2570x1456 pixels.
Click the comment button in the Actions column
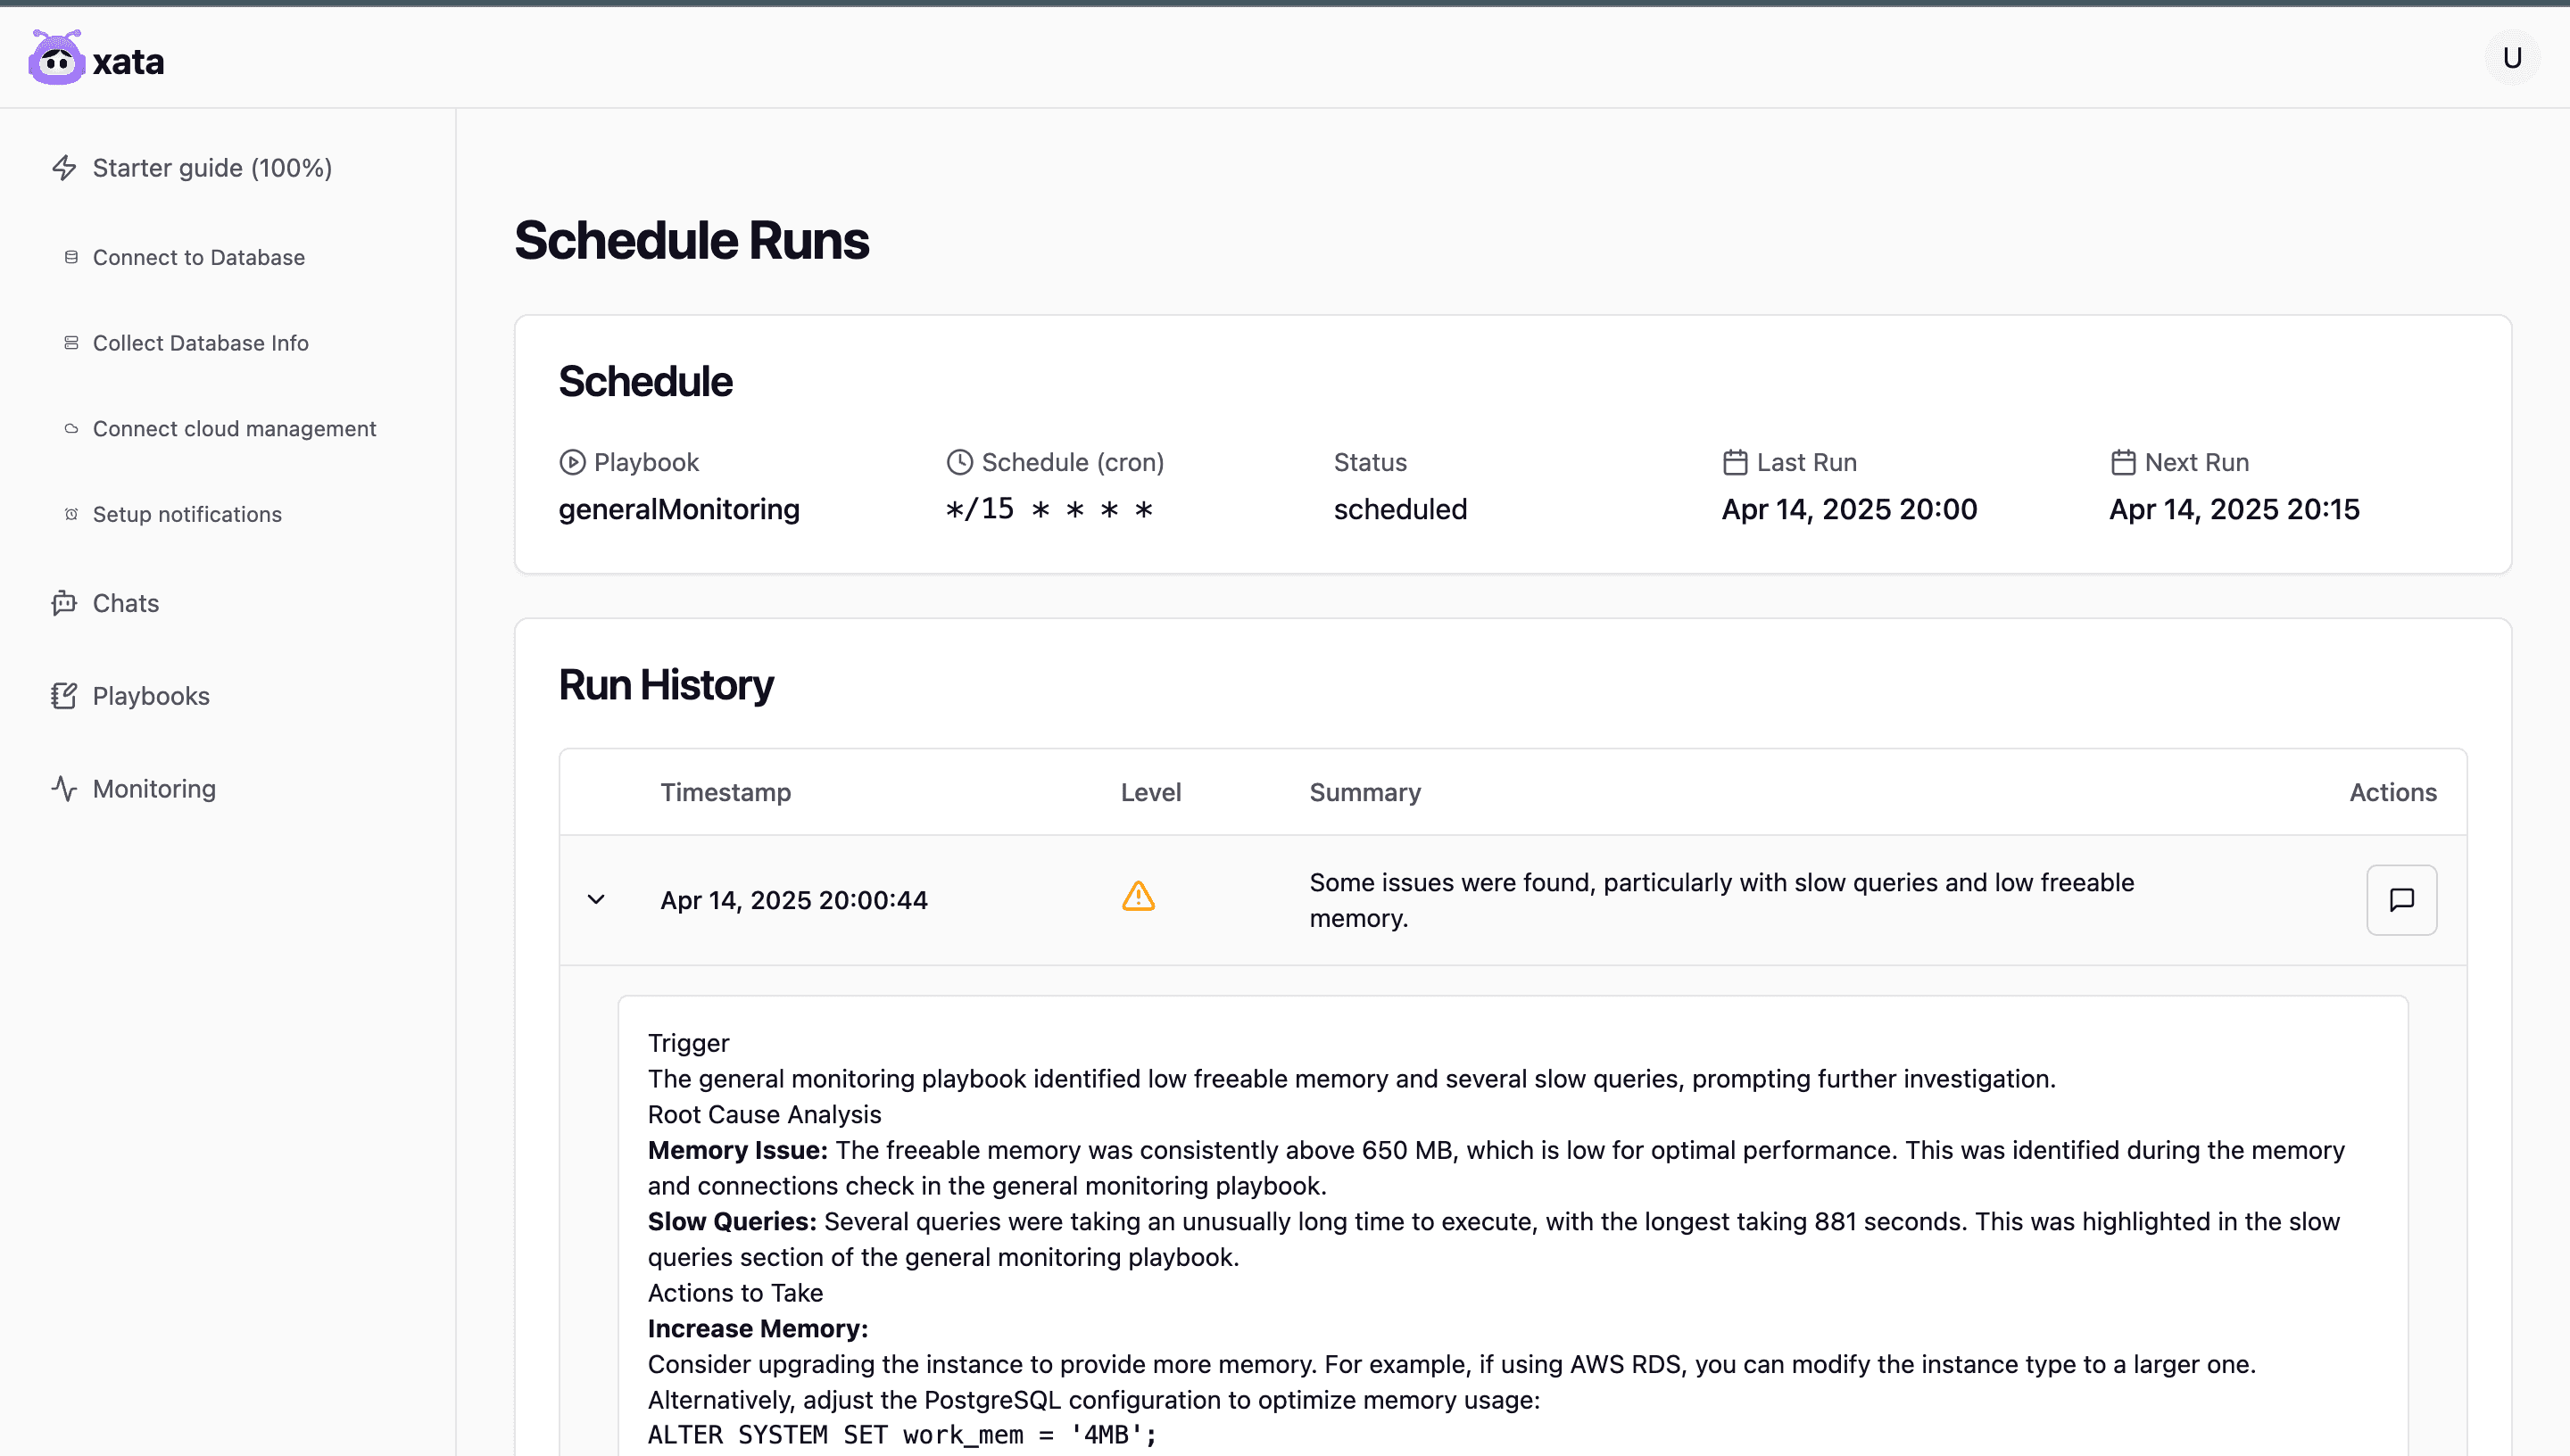point(2401,899)
